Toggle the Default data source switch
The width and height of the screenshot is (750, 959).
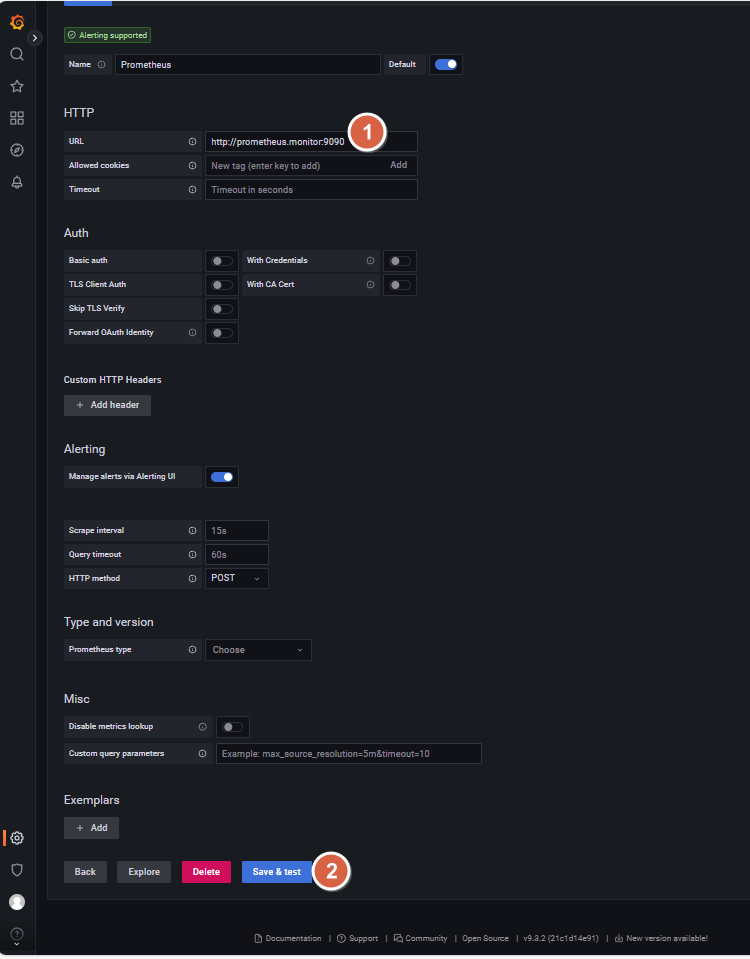pyautogui.click(x=446, y=64)
